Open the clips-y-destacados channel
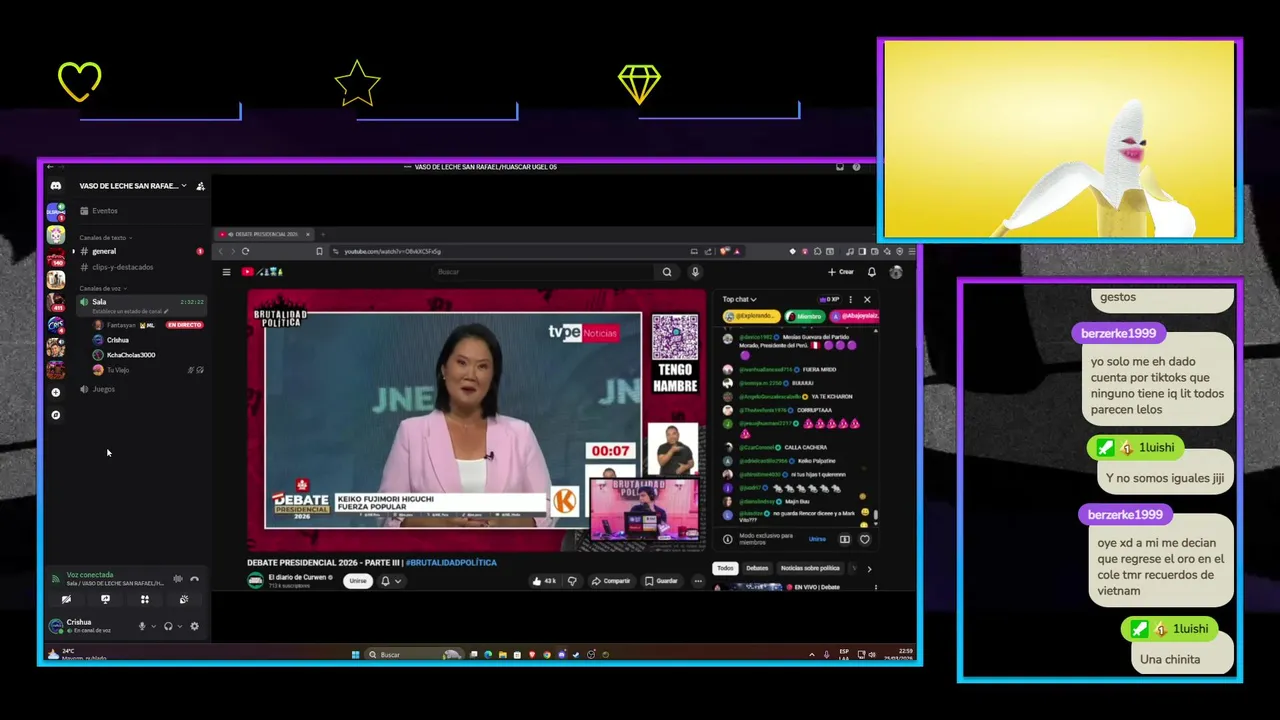This screenshot has width=1280, height=720. point(122,267)
